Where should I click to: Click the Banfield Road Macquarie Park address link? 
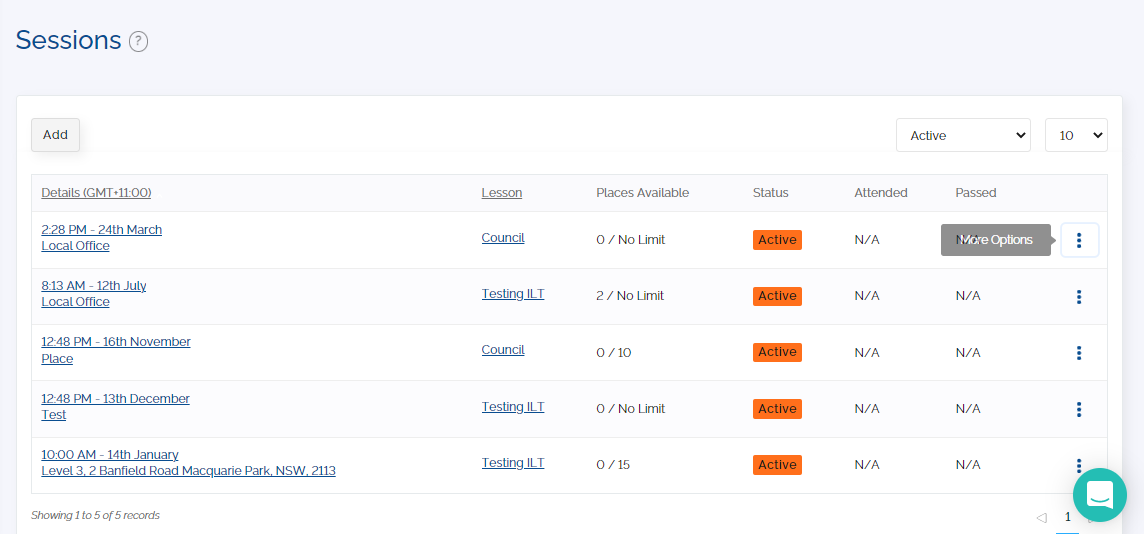(x=188, y=471)
